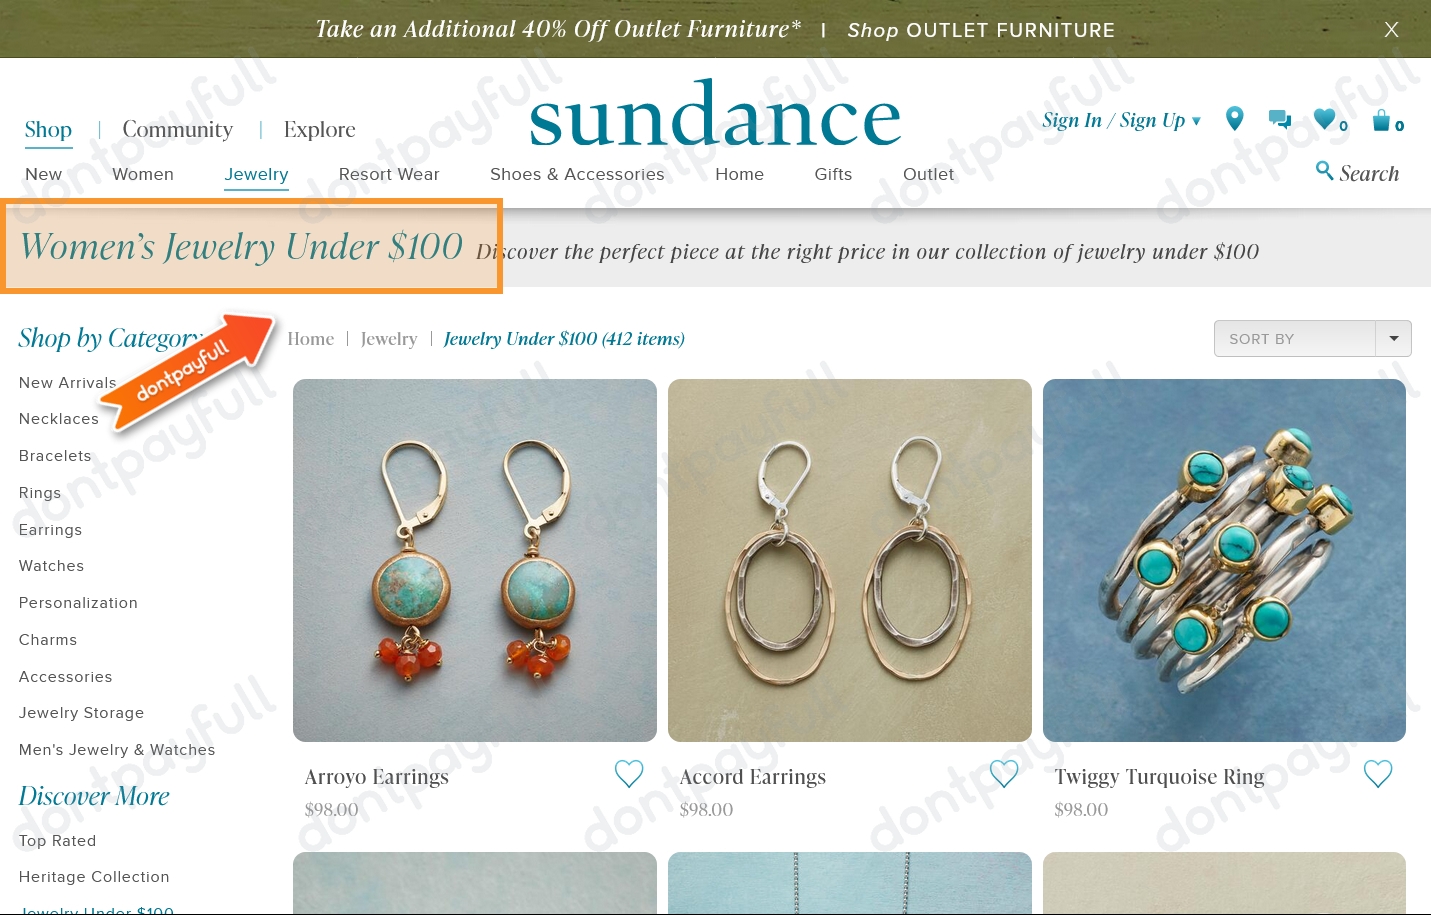The image size is (1431, 915).
Task: Close the outlet furniture promo banner
Action: (1391, 30)
